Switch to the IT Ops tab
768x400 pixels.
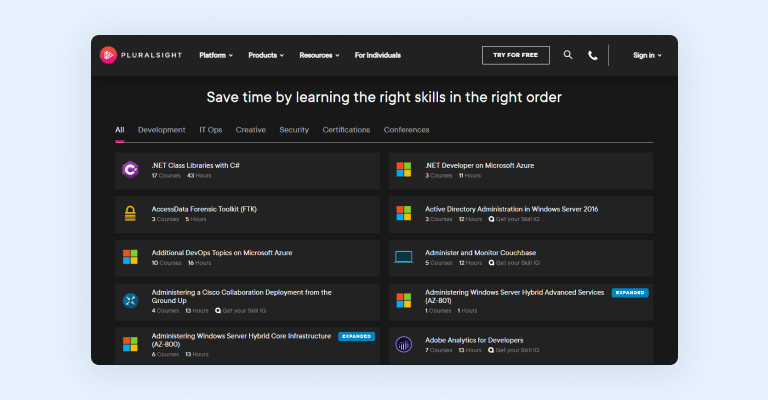[x=211, y=130]
